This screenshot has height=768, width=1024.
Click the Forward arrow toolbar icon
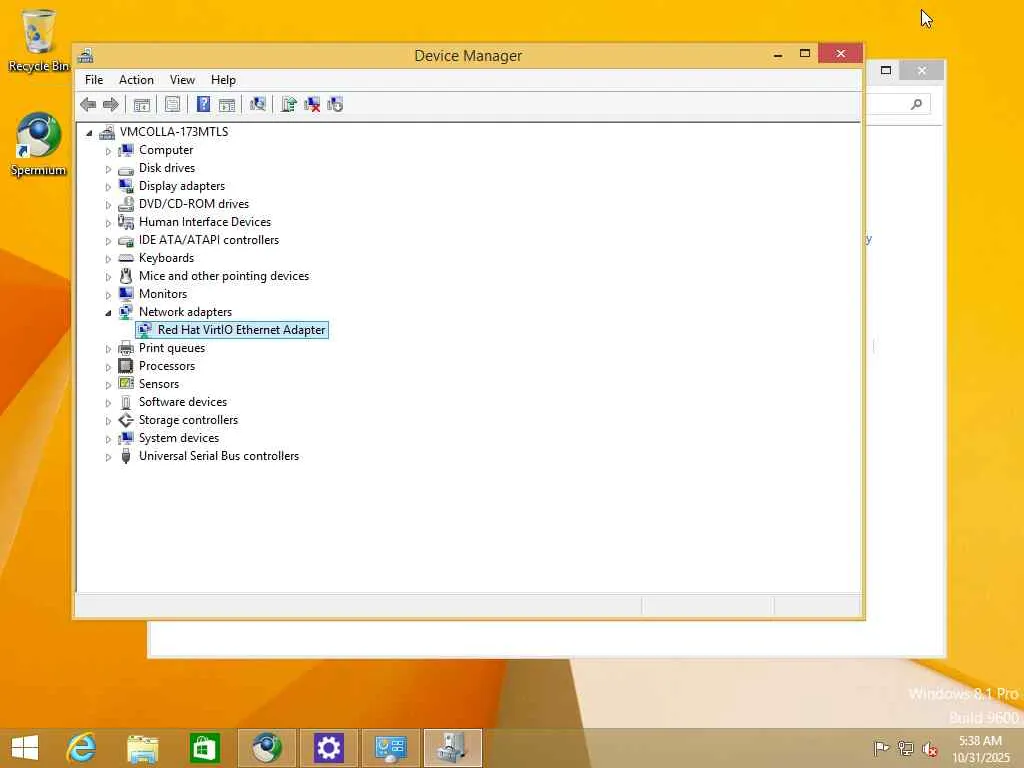(x=111, y=104)
